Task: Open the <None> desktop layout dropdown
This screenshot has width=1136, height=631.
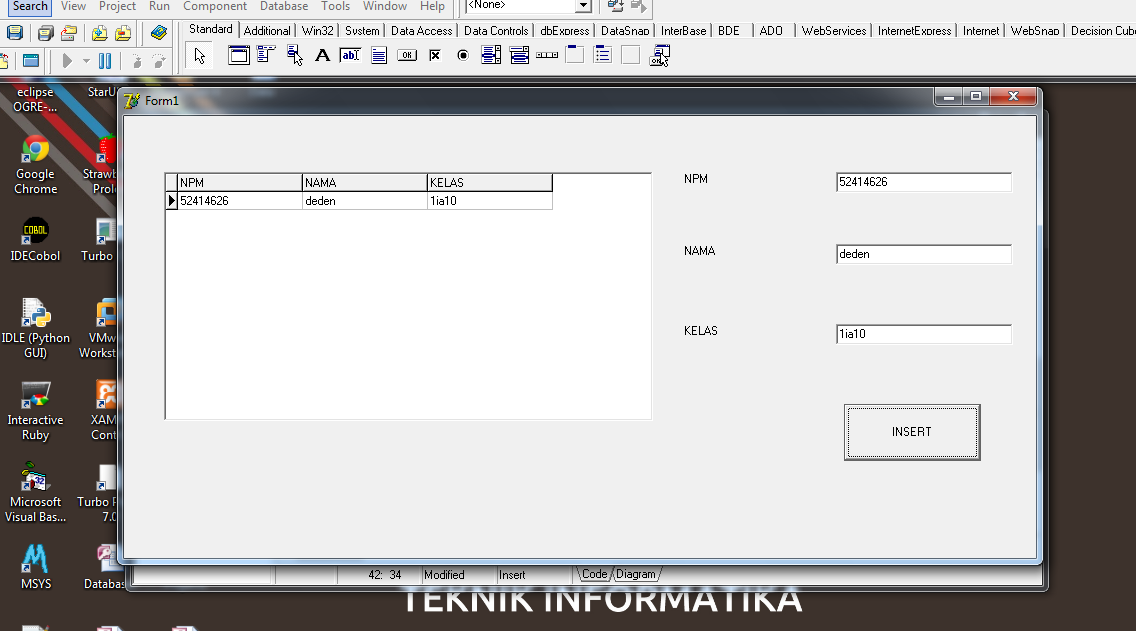Action: (583, 6)
